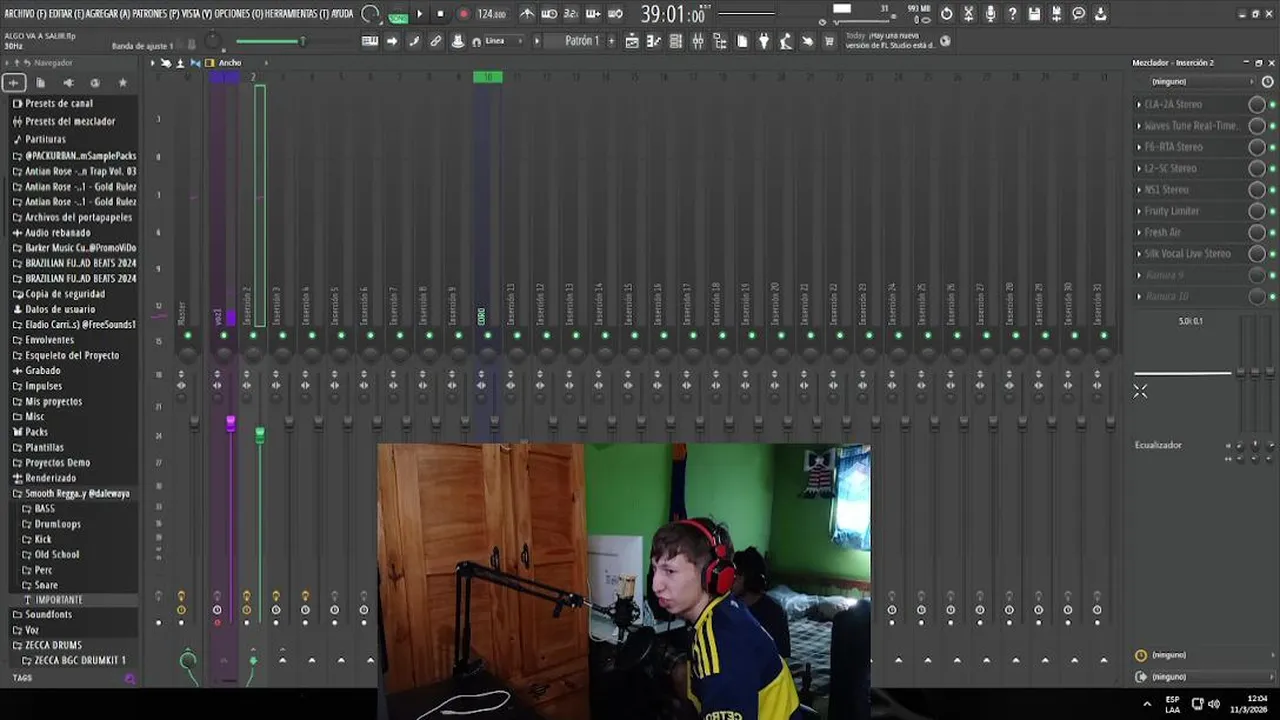Image resolution: width=1280 pixels, height=720 pixels.
Task: Open the mixer view toolbar icon
Action: pos(698,41)
